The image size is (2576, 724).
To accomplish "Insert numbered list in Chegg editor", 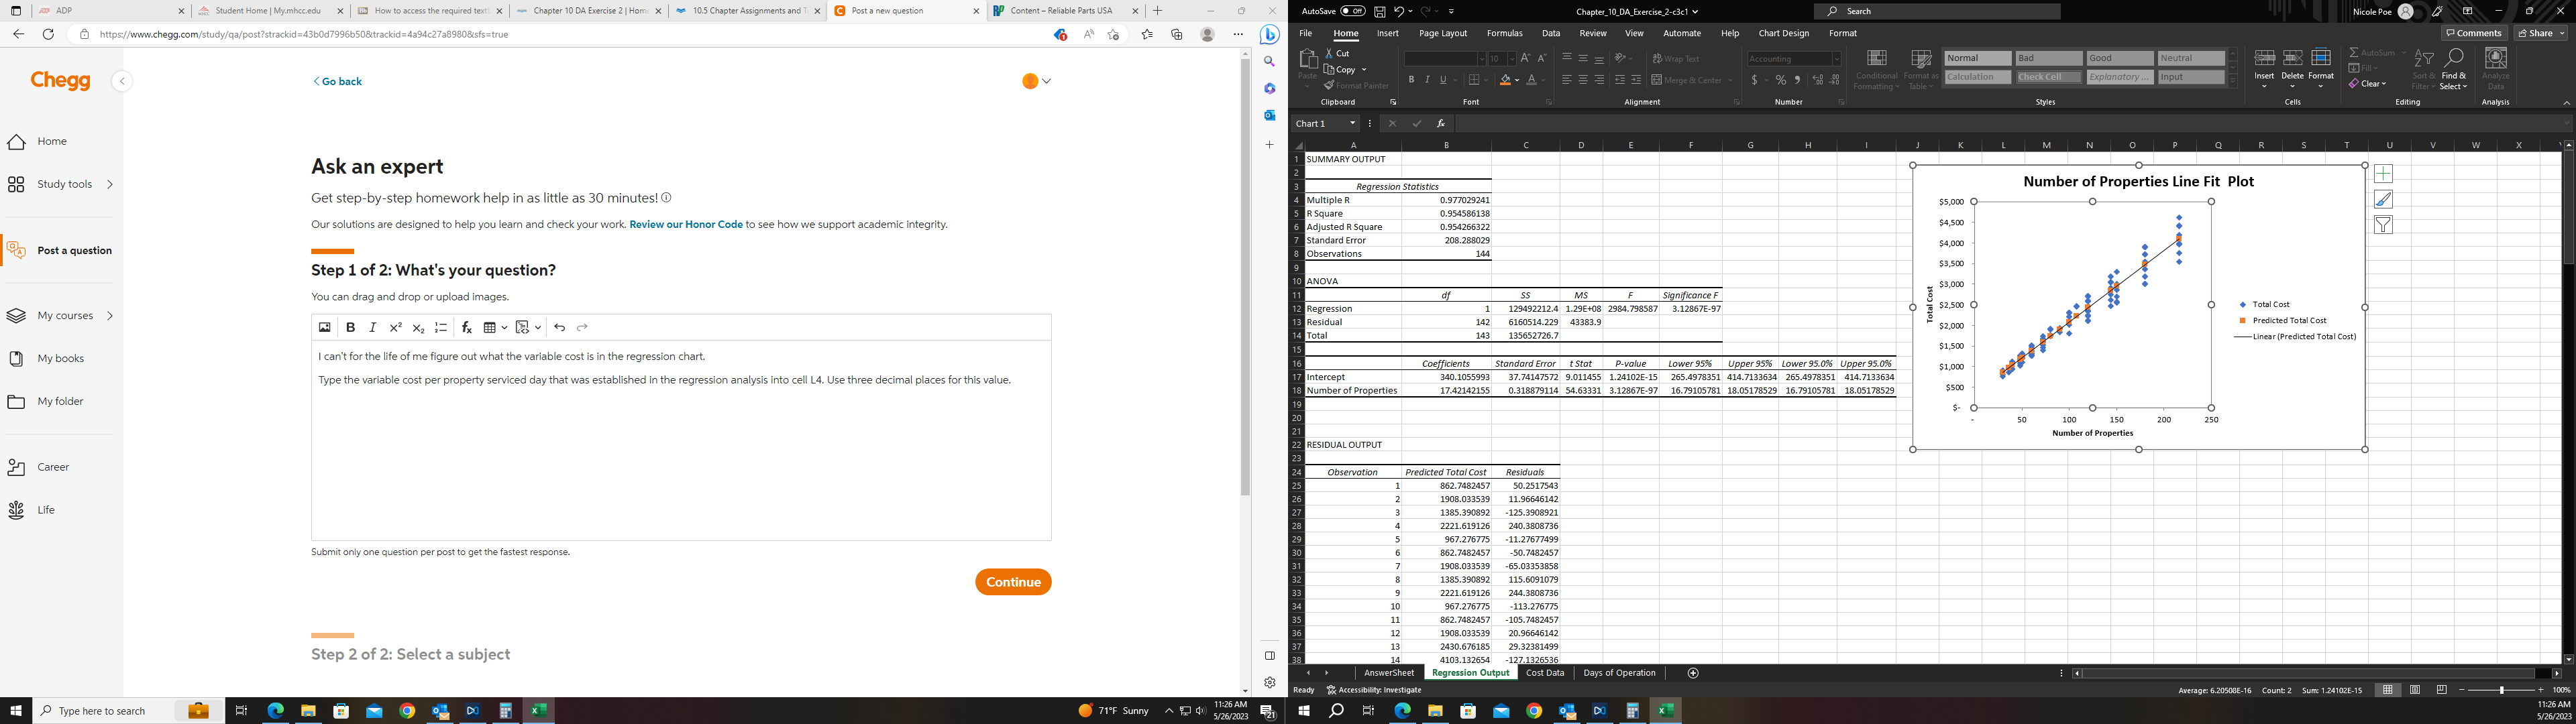I will point(441,327).
